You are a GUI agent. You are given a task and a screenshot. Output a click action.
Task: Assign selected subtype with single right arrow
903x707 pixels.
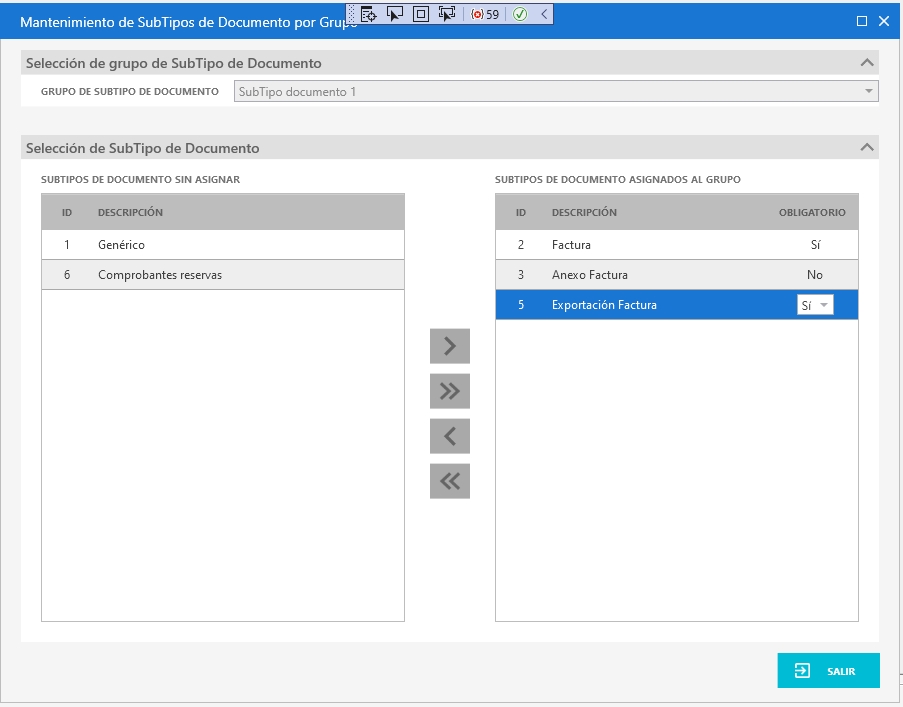450,346
